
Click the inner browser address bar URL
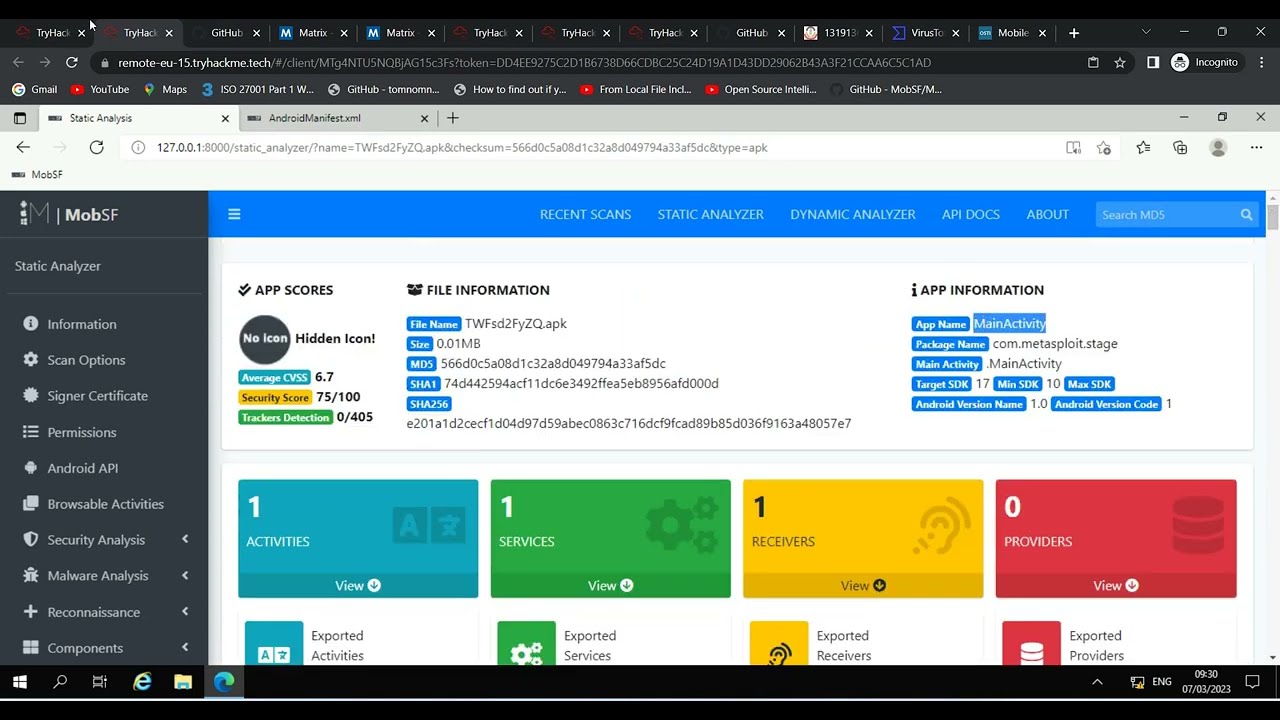[462, 147]
